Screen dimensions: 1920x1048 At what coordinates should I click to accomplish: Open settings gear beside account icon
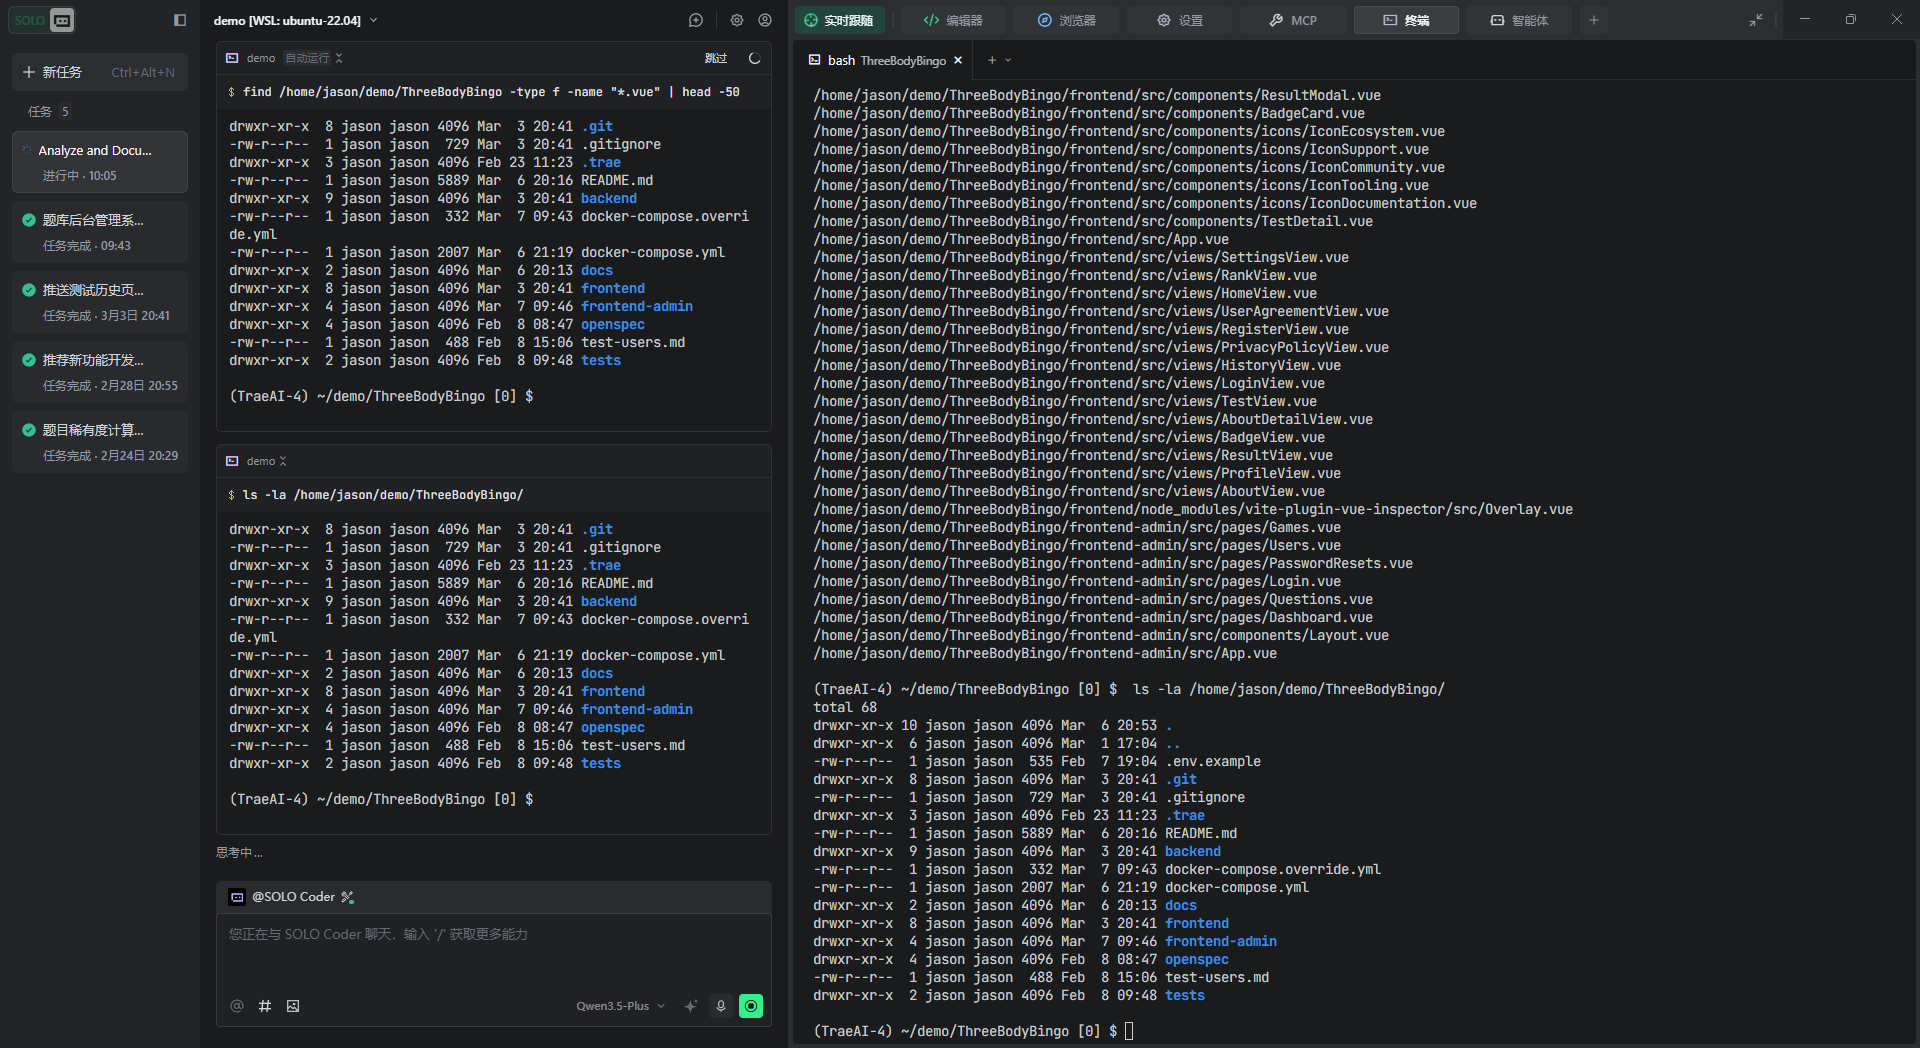click(x=737, y=20)
